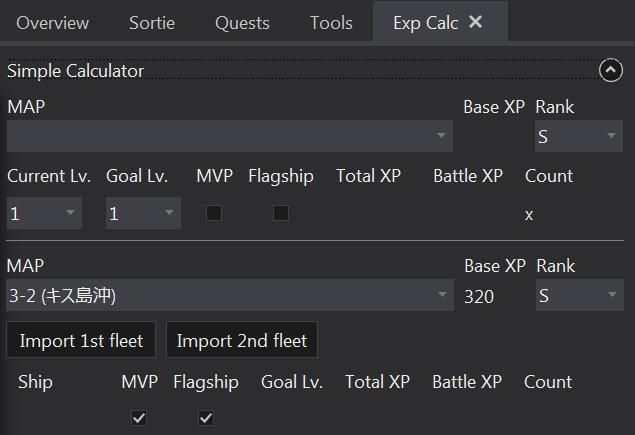Open the empty MAP dropdown

click(230, 136)
